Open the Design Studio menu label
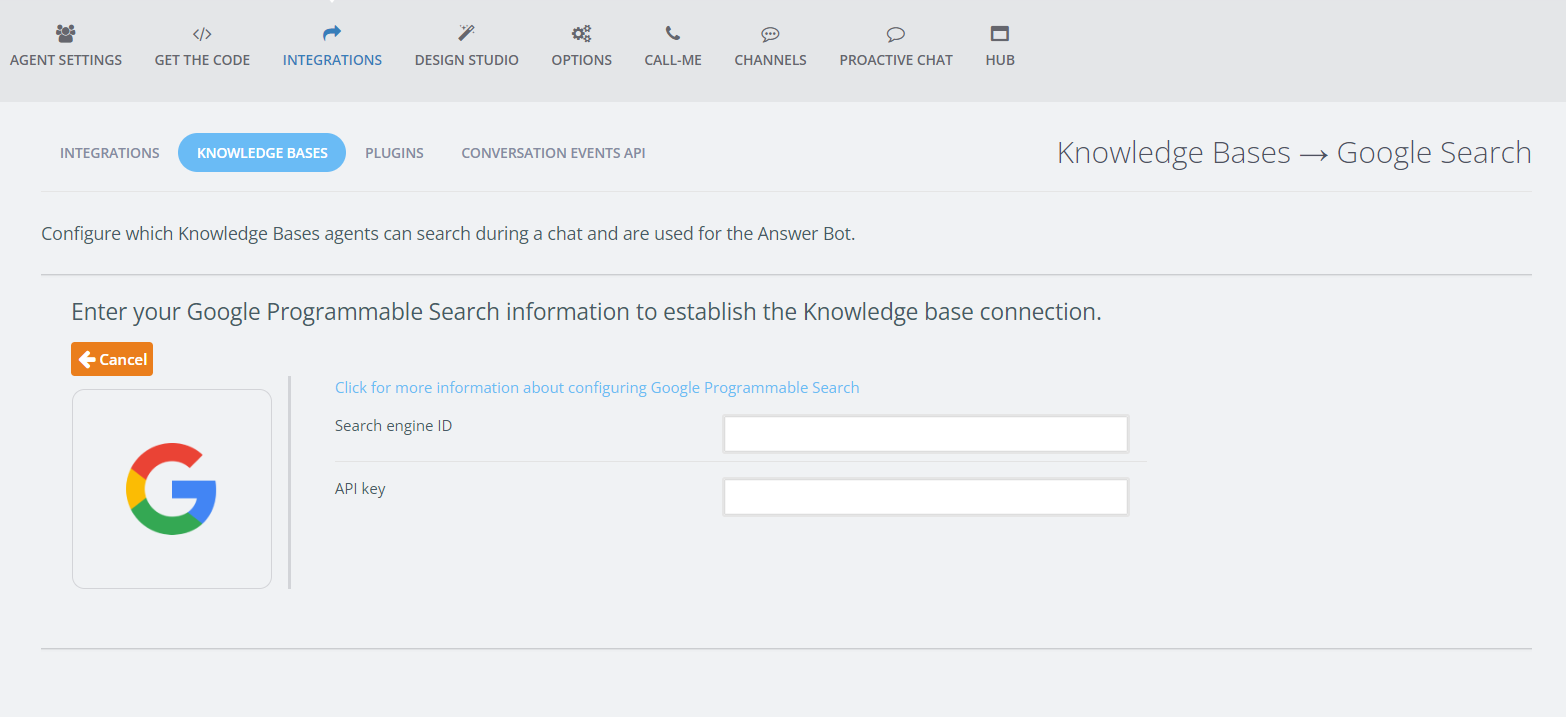Viewport: 1566px width, 717px height. [x=466, y=60]
